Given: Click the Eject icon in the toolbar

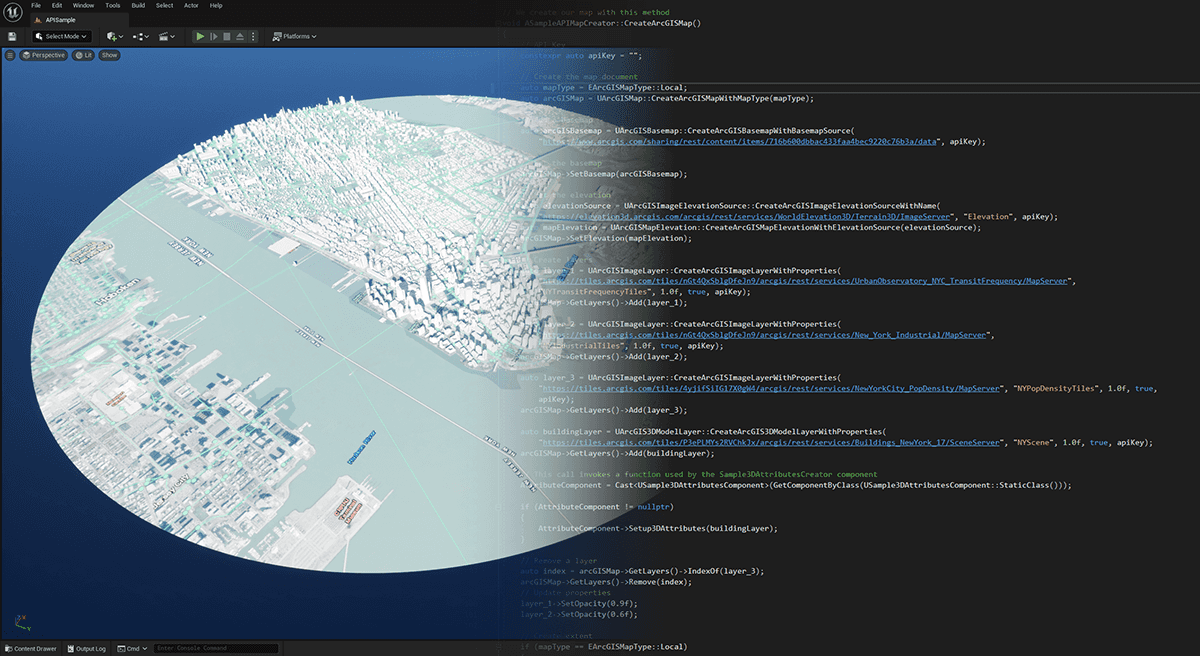Looking at the screenshot, I should (x=240, y=35).
